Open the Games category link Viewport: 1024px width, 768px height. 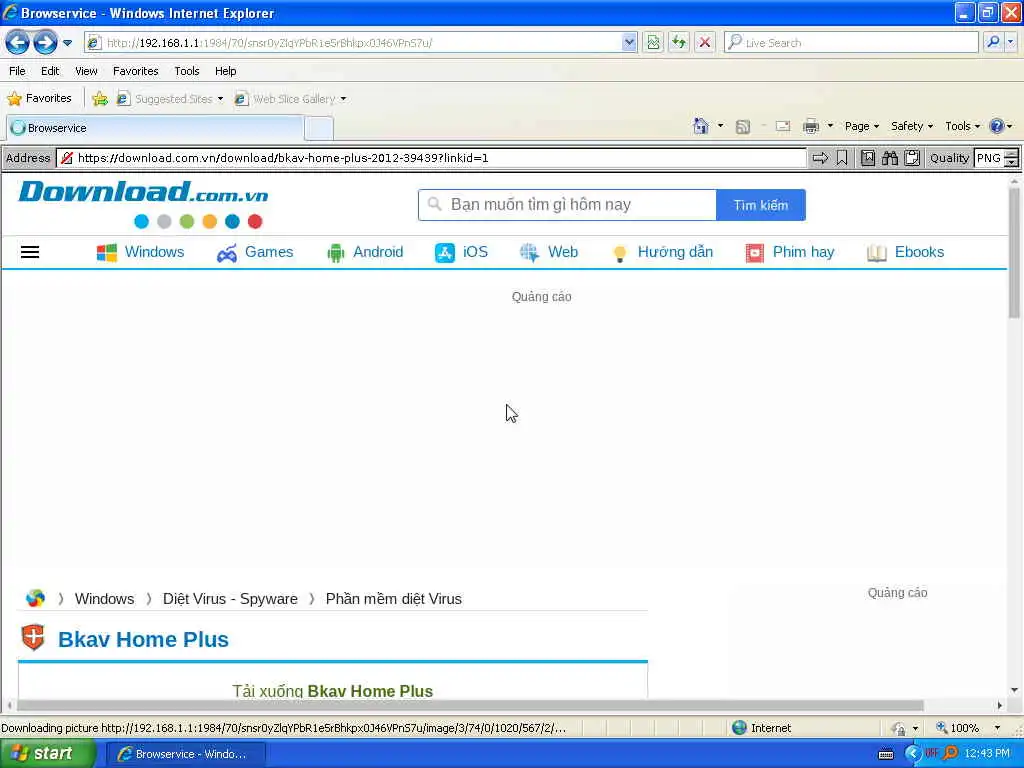pyautogui.click(x=255, y=252)
